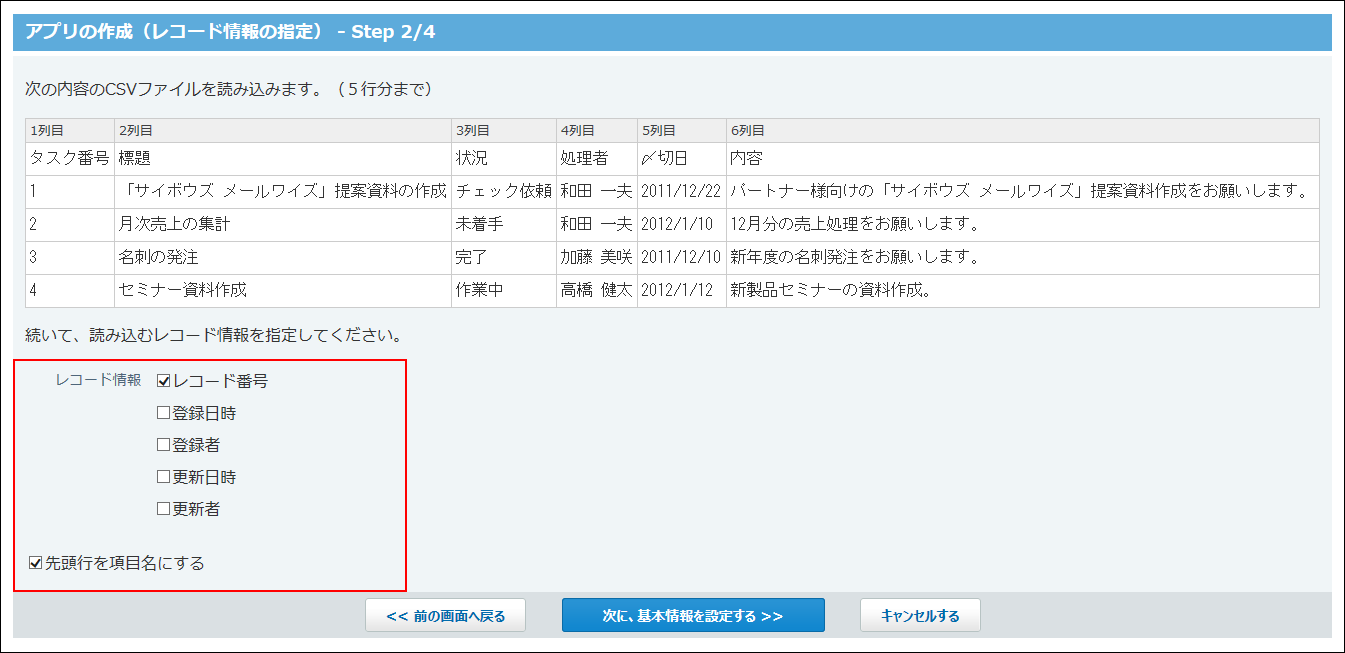Click 新製品セミナーの資料作成。 cell
The image size is (1345, 653).
pyautogui.click(x=1022, y=290)
